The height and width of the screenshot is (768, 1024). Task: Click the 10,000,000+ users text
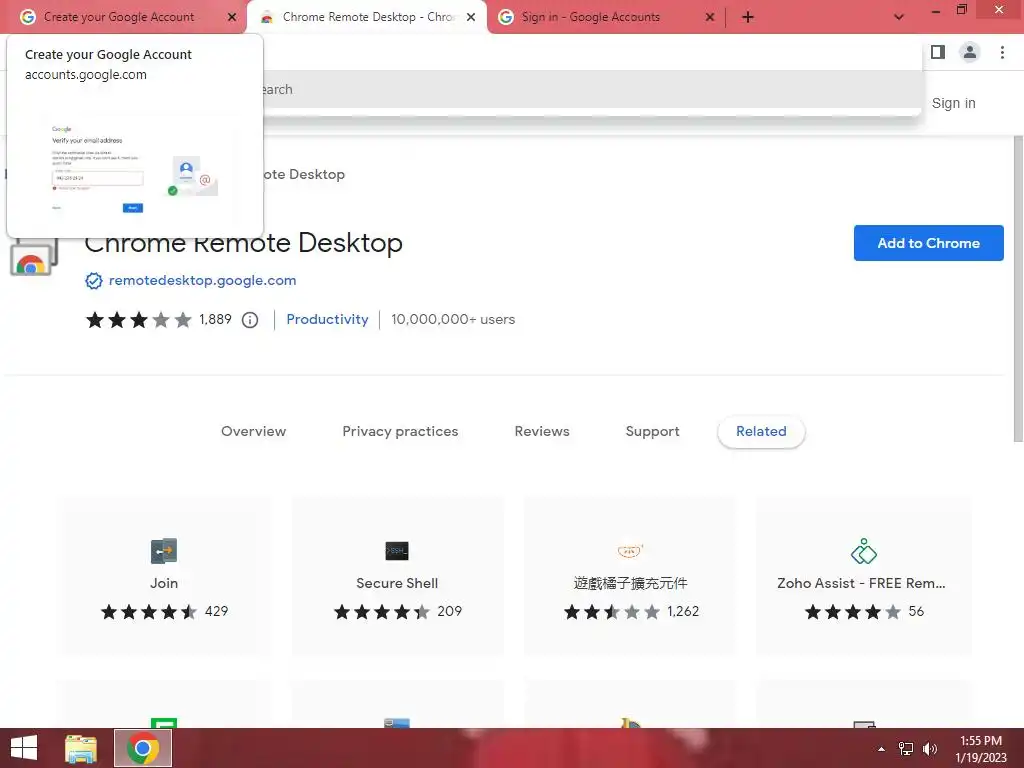point(453,319)
